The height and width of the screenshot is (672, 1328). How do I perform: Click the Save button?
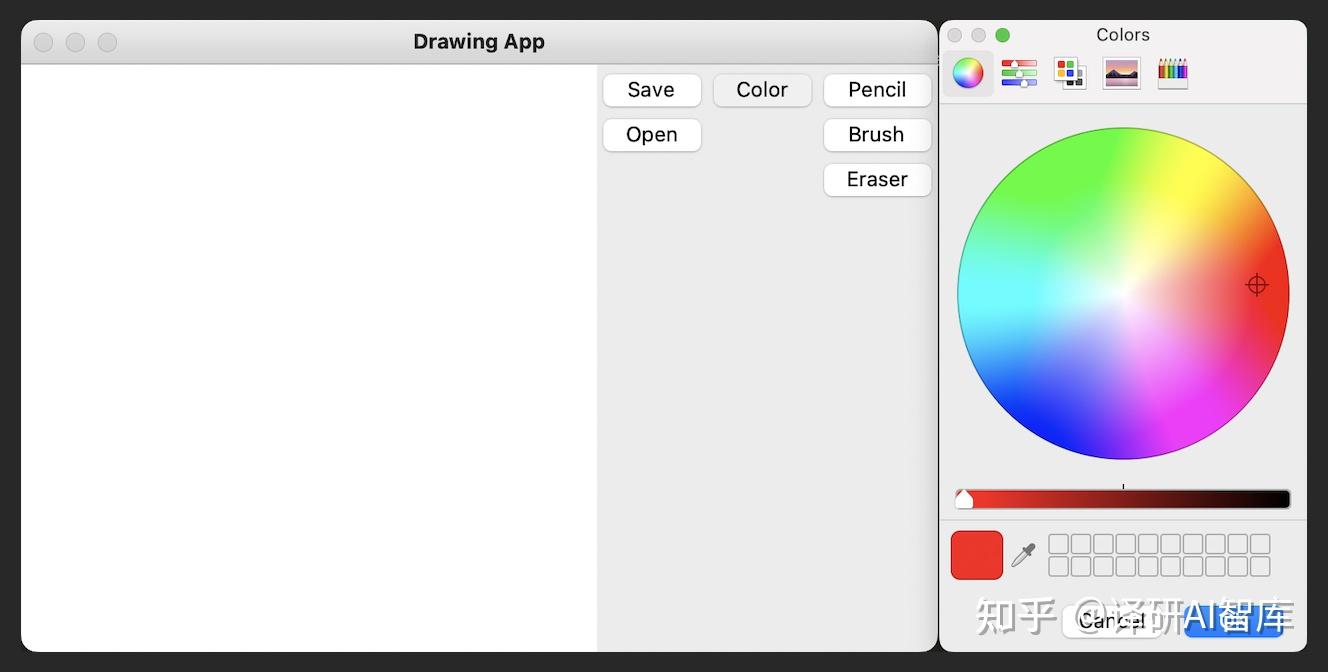pyautogui.click(x=651, y=90)
